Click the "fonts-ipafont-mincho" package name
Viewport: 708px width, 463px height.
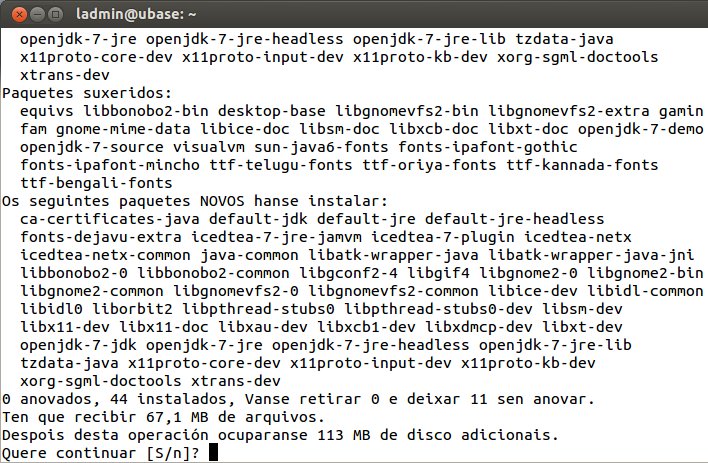[x=110, y=165]
